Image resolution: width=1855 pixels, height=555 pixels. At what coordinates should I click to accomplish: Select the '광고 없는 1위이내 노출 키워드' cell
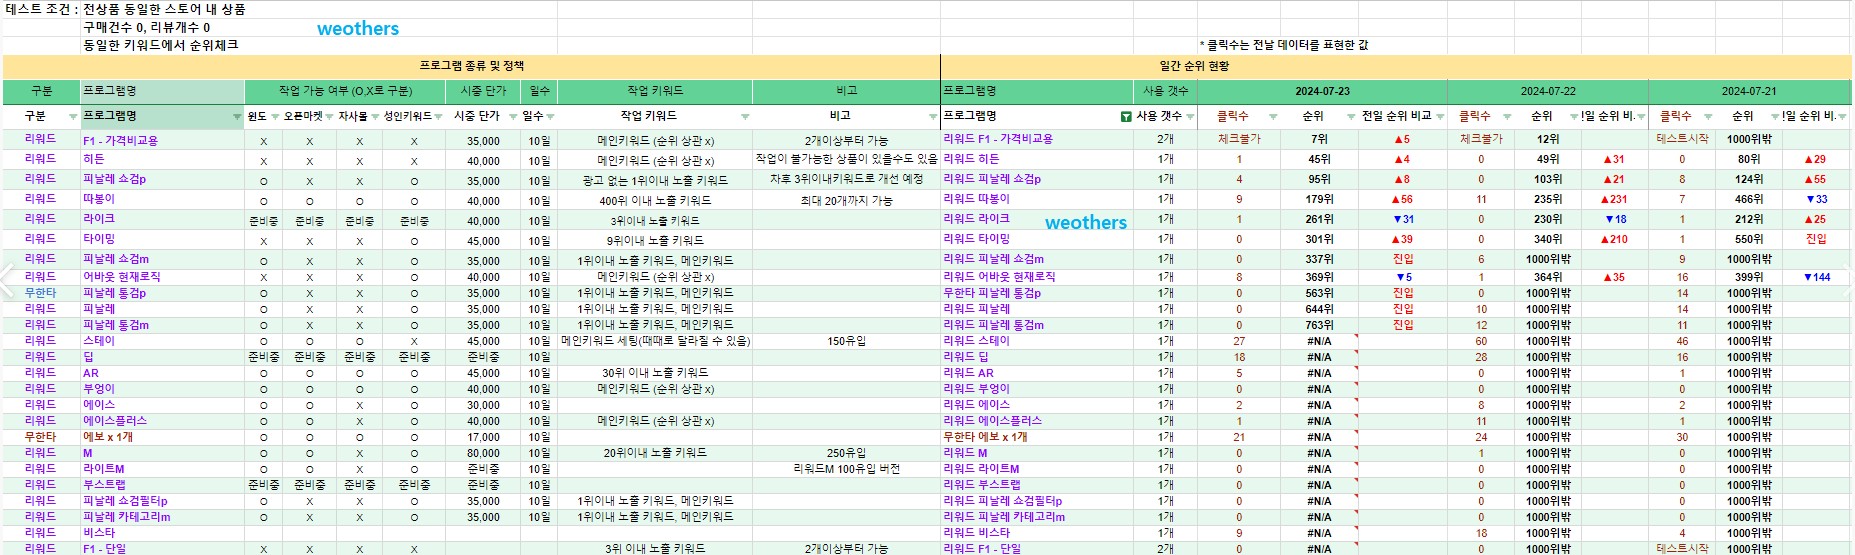pos(655,180)
